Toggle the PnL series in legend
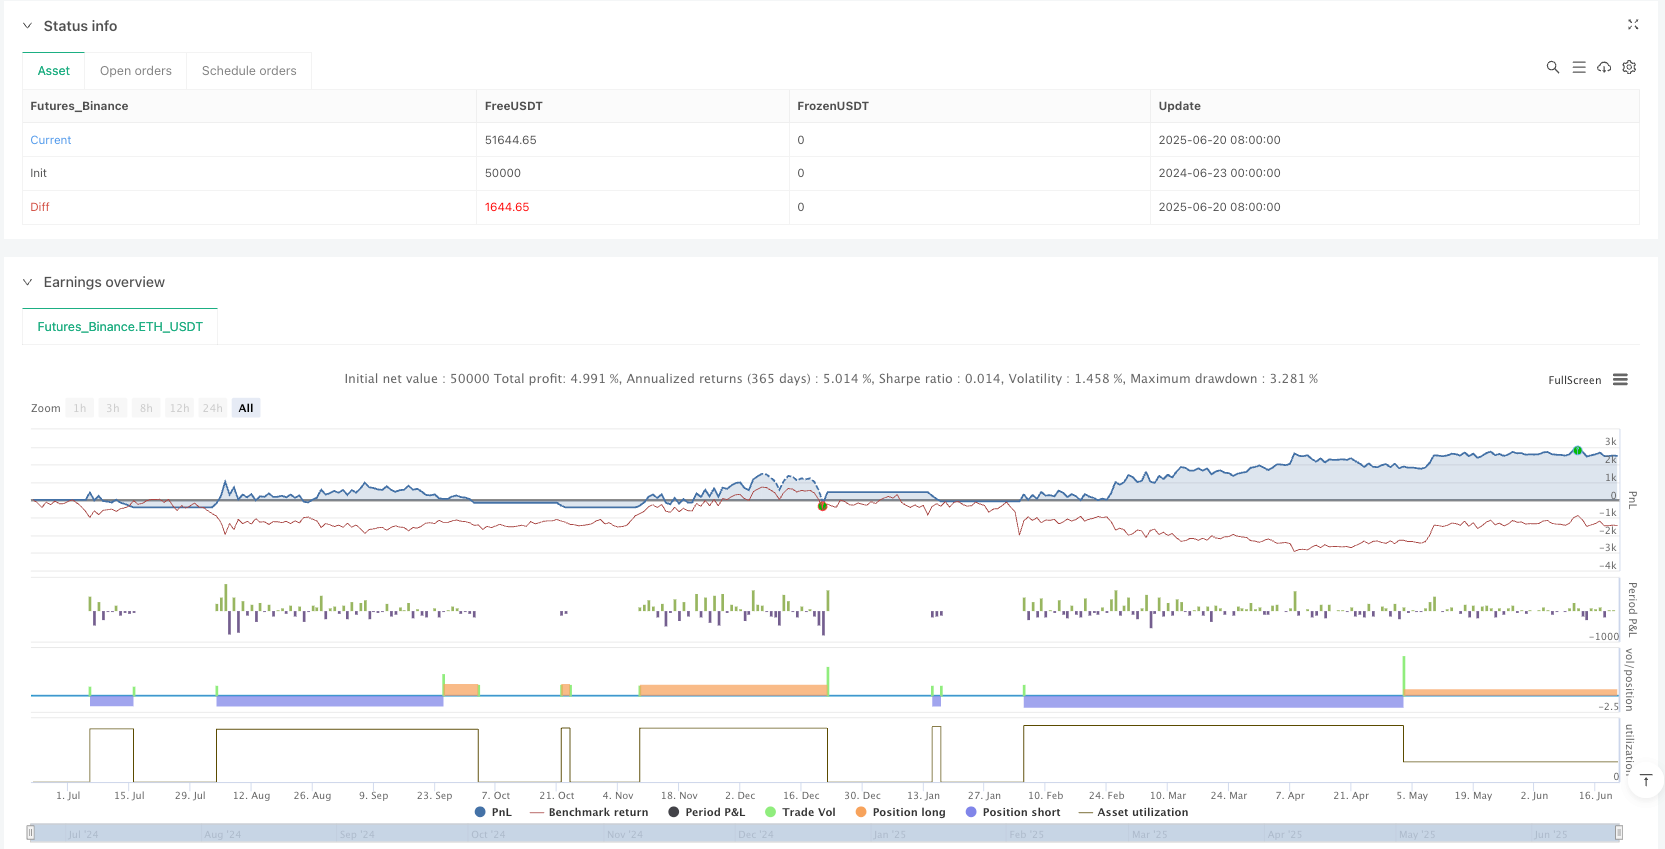Viewport: 1665px width, 849px height. pyautogui.click(x=493, y=812)
